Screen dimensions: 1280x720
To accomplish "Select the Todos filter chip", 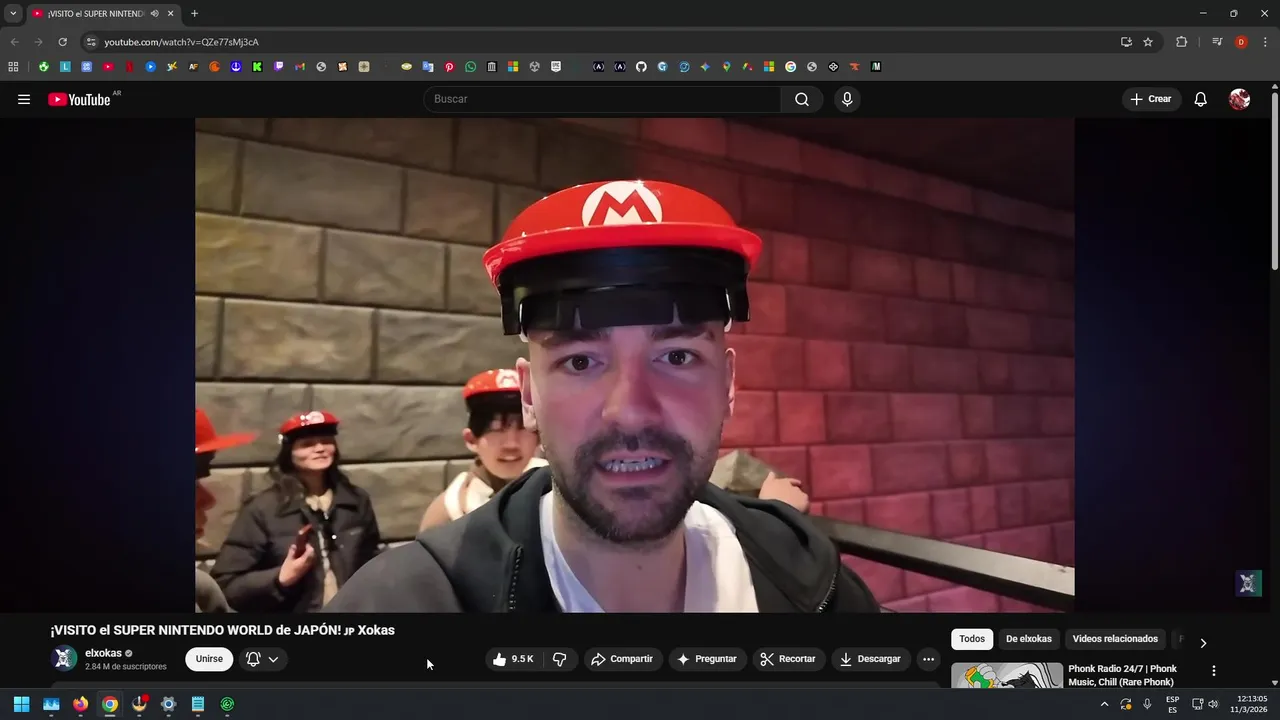I will [972, 639].
